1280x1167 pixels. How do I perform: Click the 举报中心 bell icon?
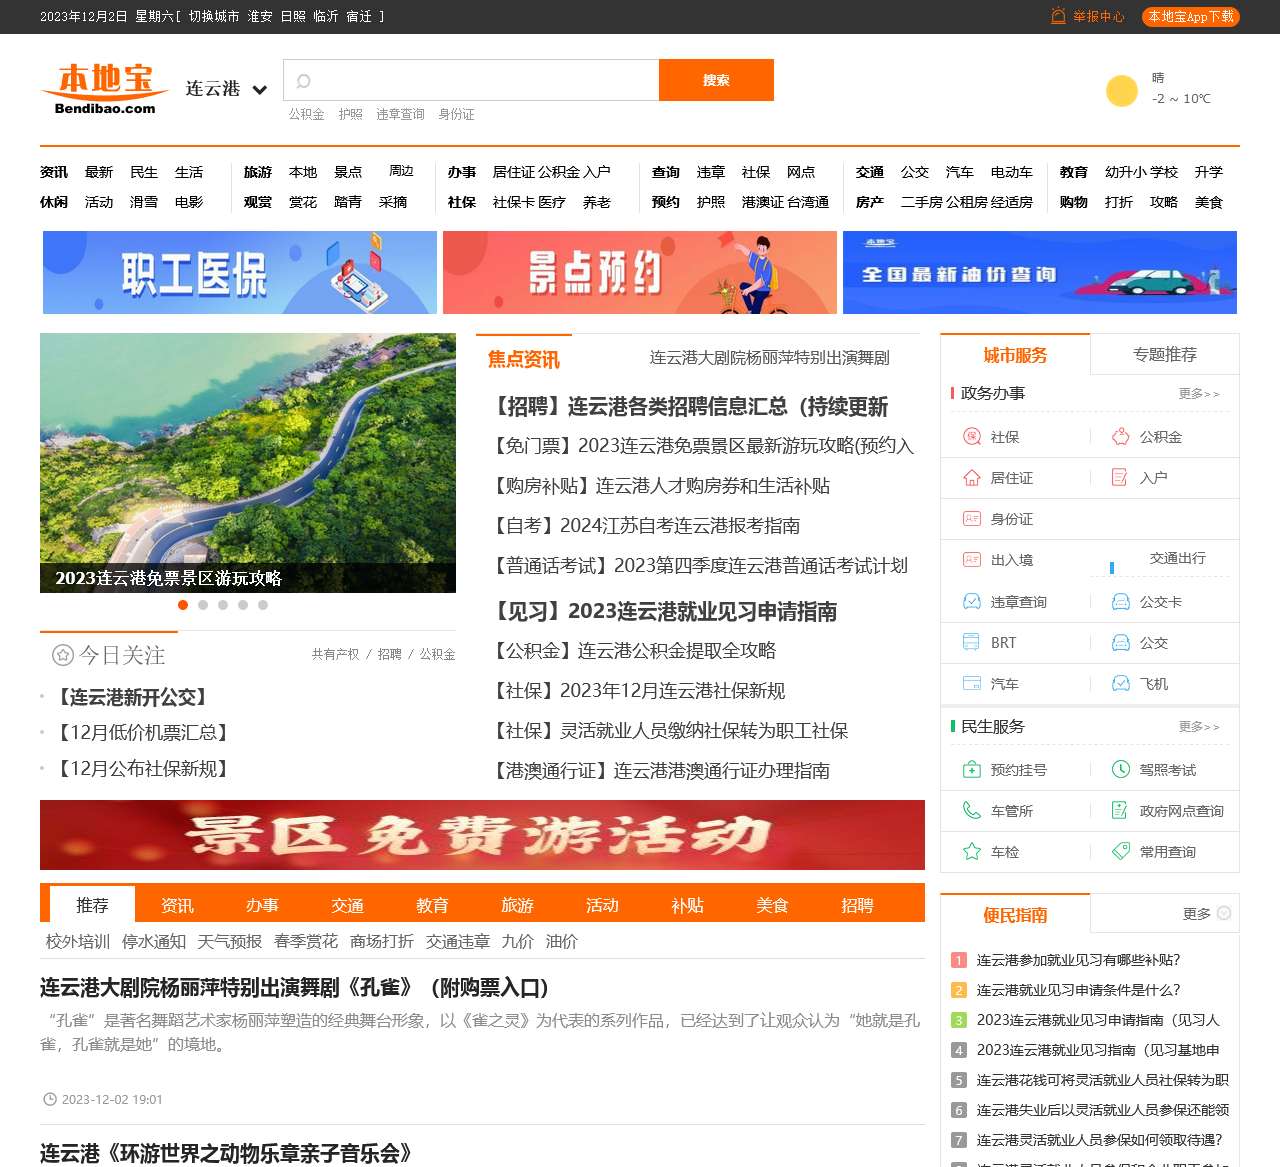pyautogui.click(x=1058, y=16)
